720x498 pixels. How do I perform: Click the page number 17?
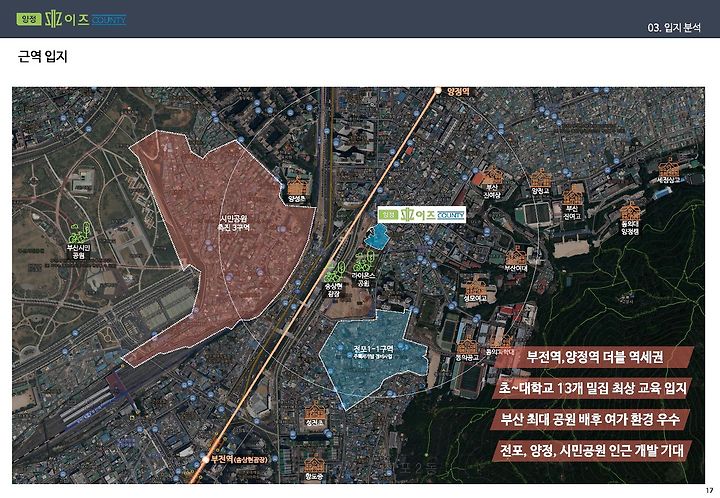(x=710, y=491)
